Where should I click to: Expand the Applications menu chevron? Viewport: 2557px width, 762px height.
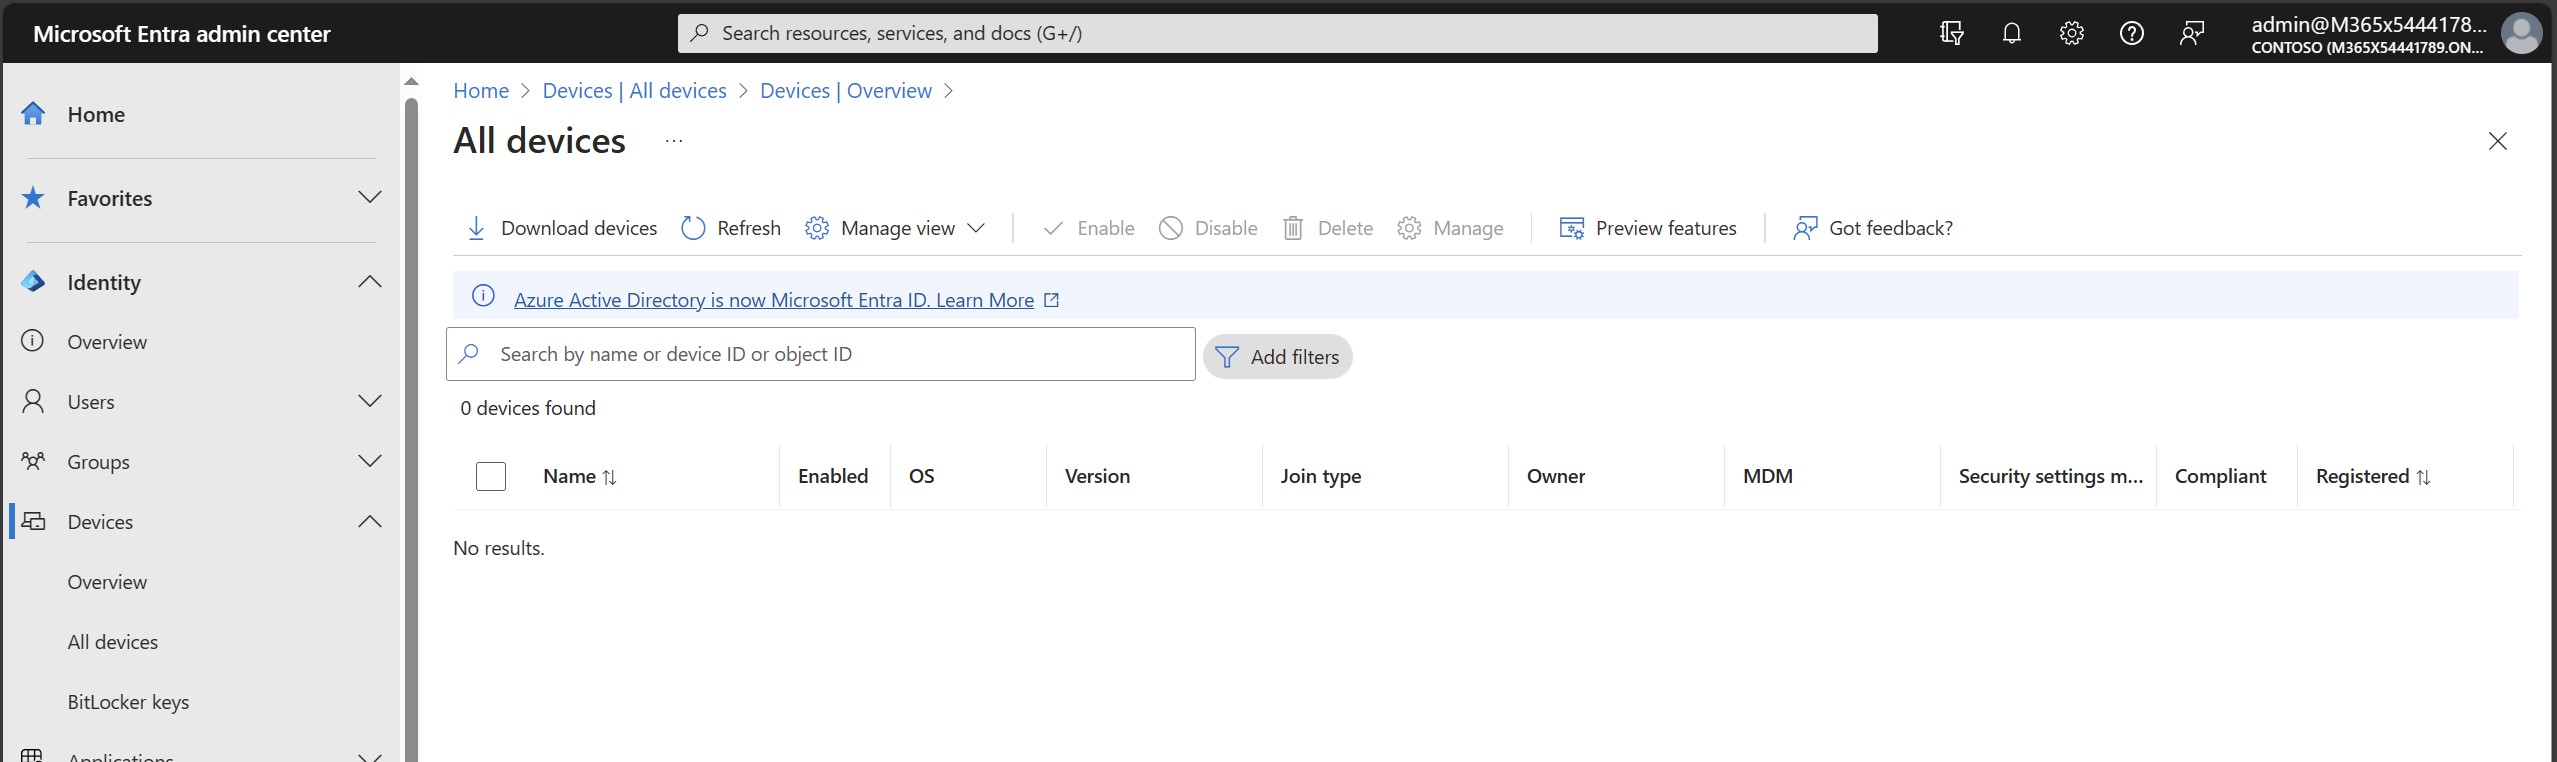(x=370, y=756)
